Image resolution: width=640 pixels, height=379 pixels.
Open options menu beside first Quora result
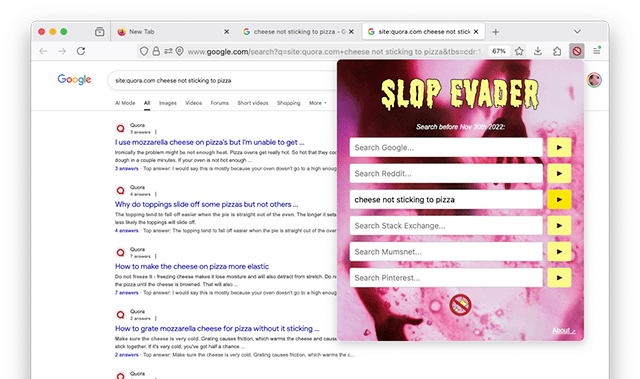click(x=156, y=132)
